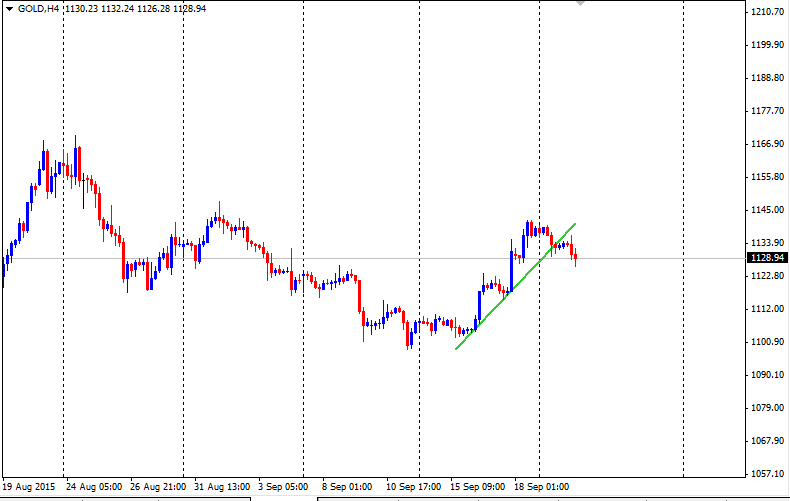Click the highlighted 1128.94 current price label
The height and width of the screenshot is (501, 790).
tap(767, 258)
